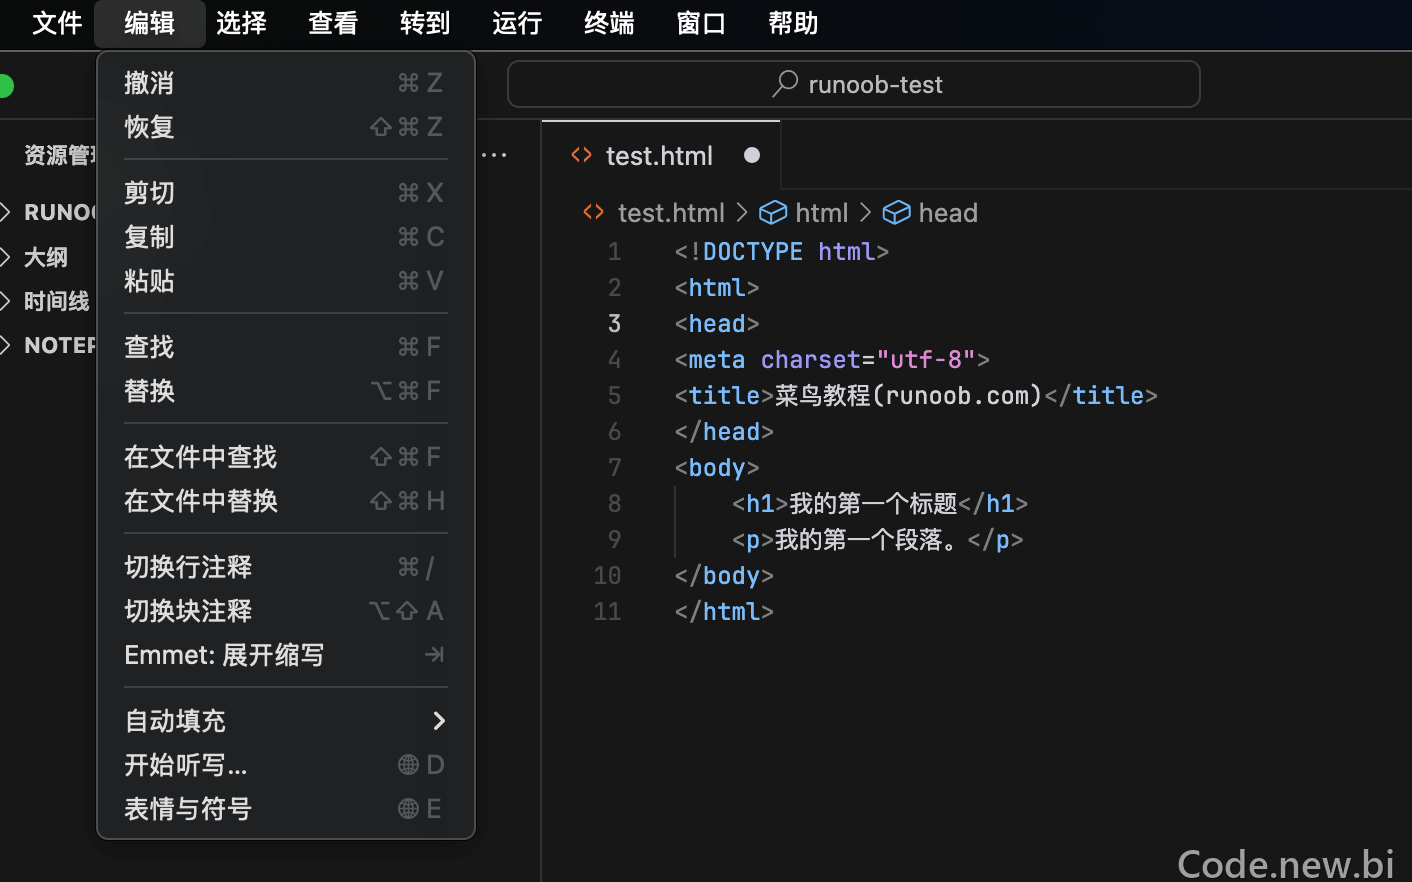Image resolution: width=1412 pixels, height=882 pixels.
Task: Choose 开始听写… menu item
Action: coord(285,765)
